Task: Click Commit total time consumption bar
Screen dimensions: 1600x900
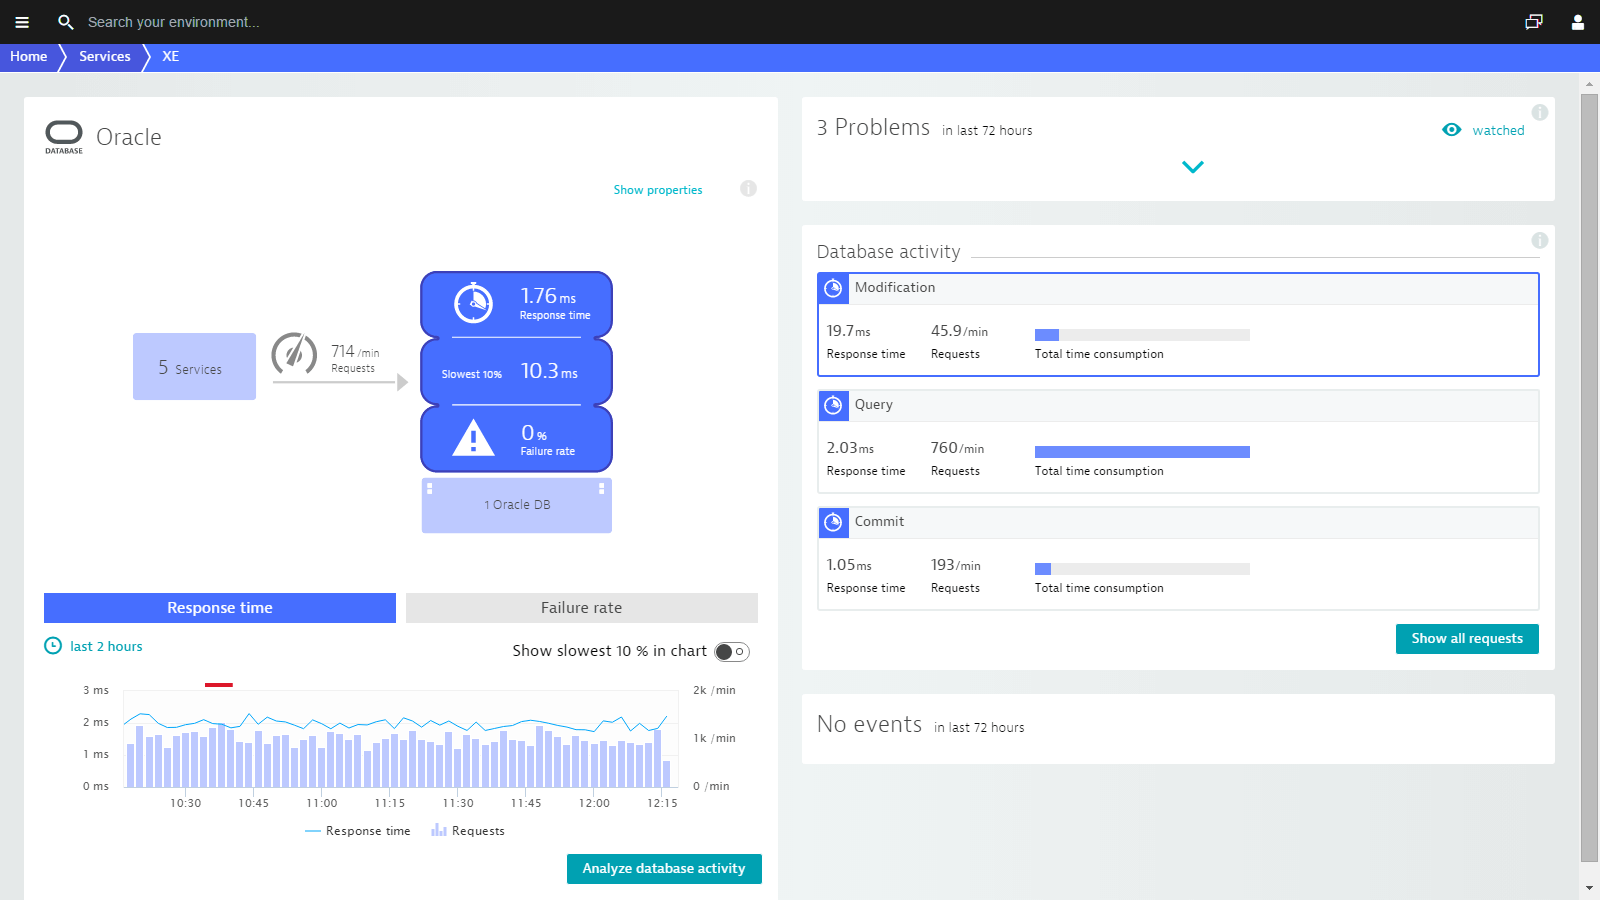Action: tap(1142, 569)
